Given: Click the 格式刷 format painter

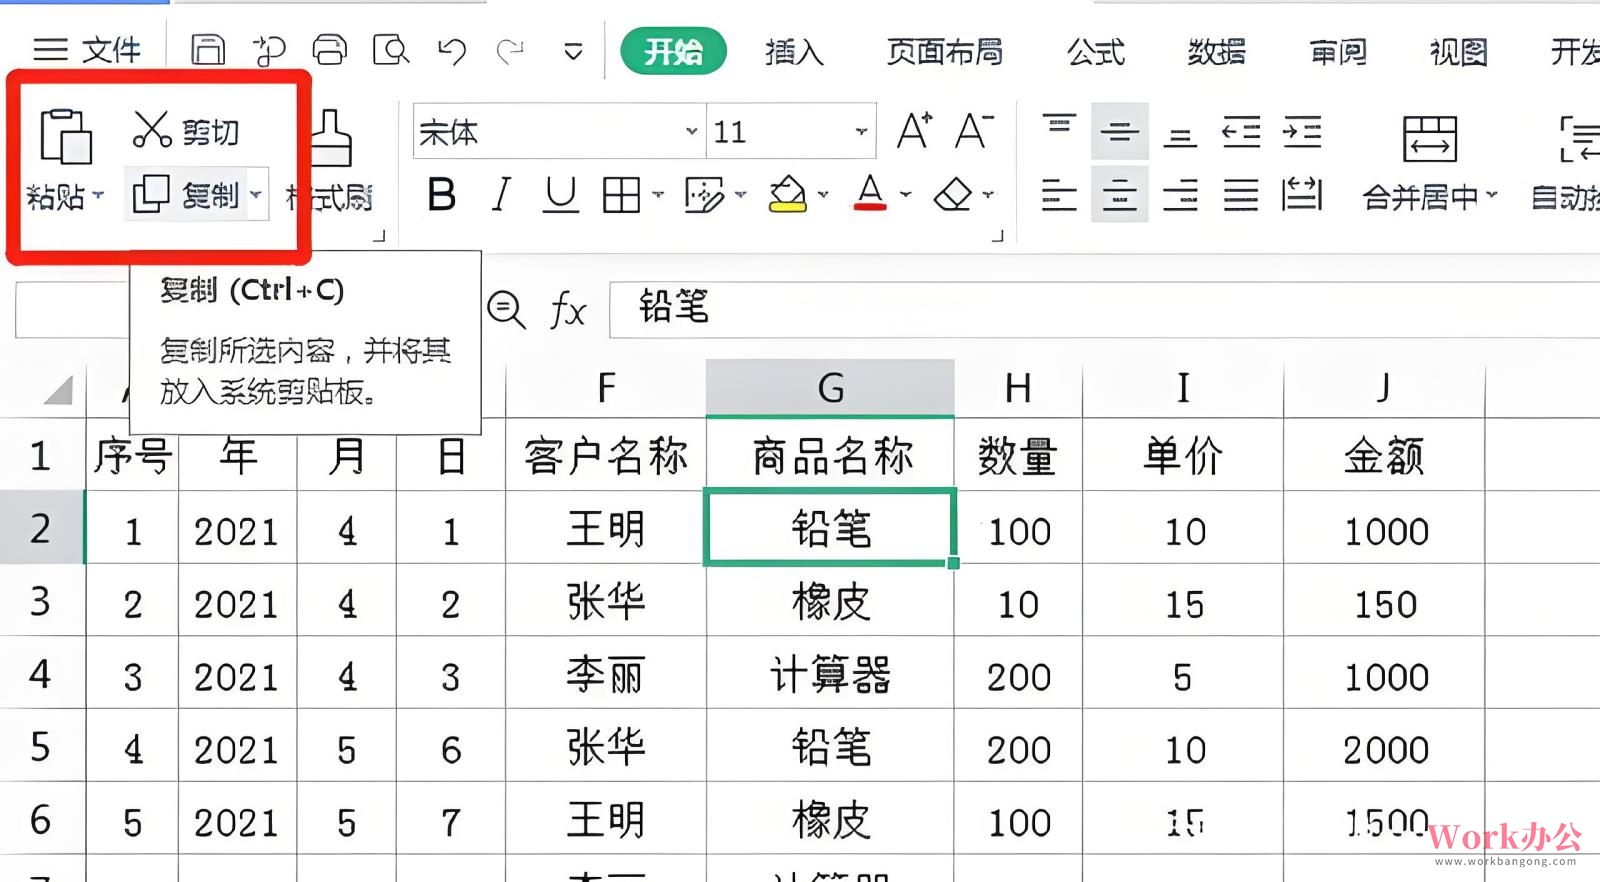Looking at the screenshot, I should [330, 162].
